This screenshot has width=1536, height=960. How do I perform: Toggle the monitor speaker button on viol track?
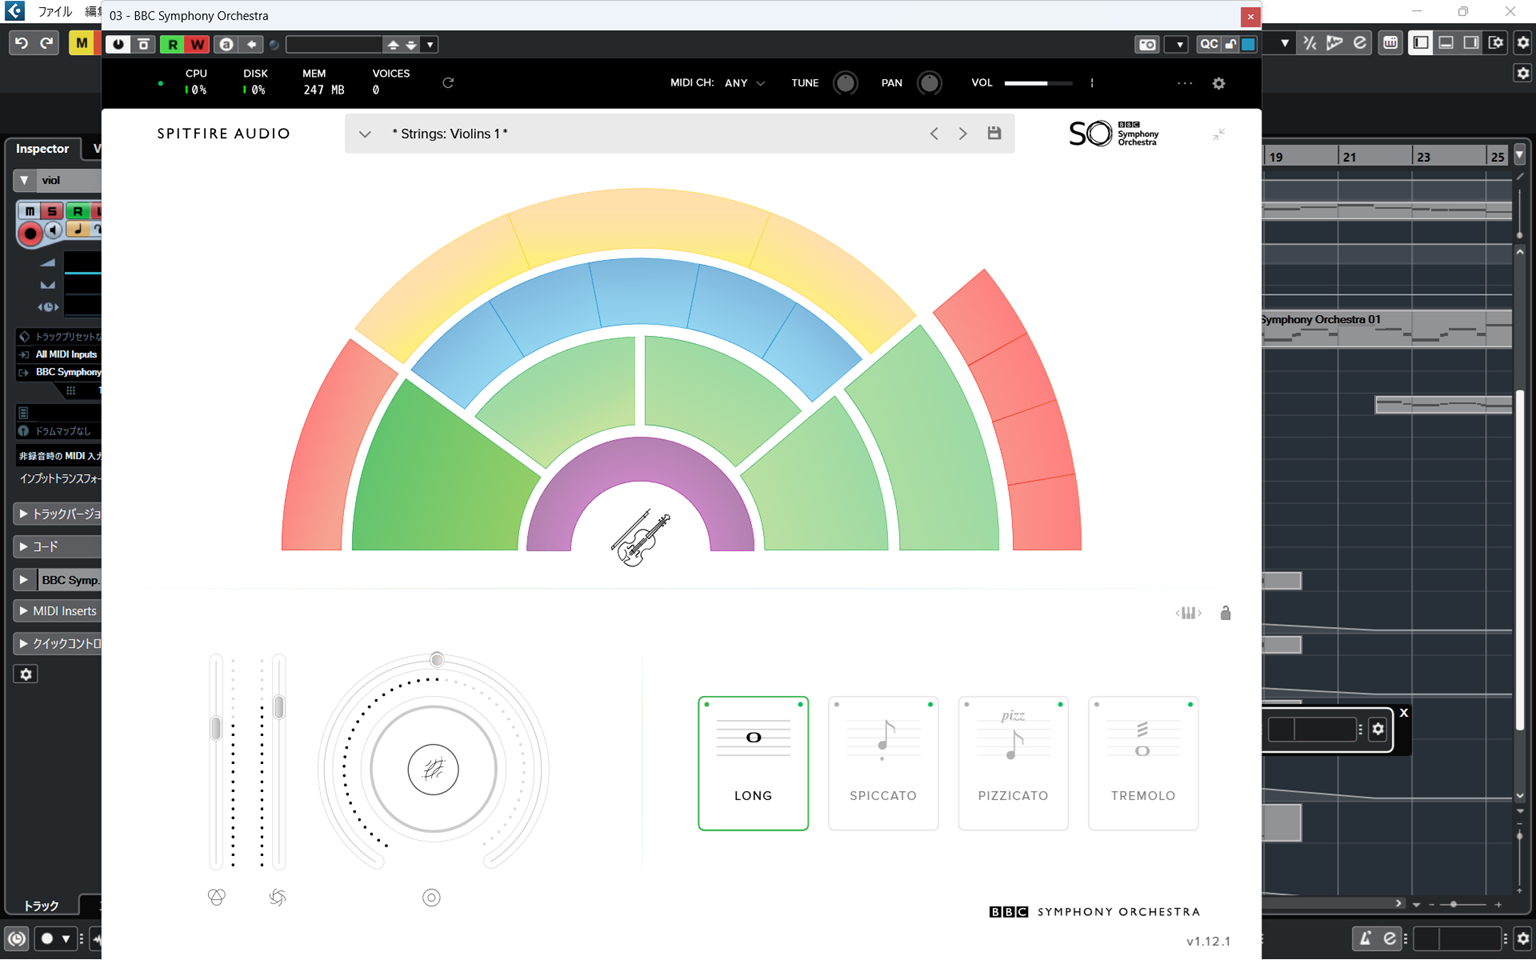(54, 231)
